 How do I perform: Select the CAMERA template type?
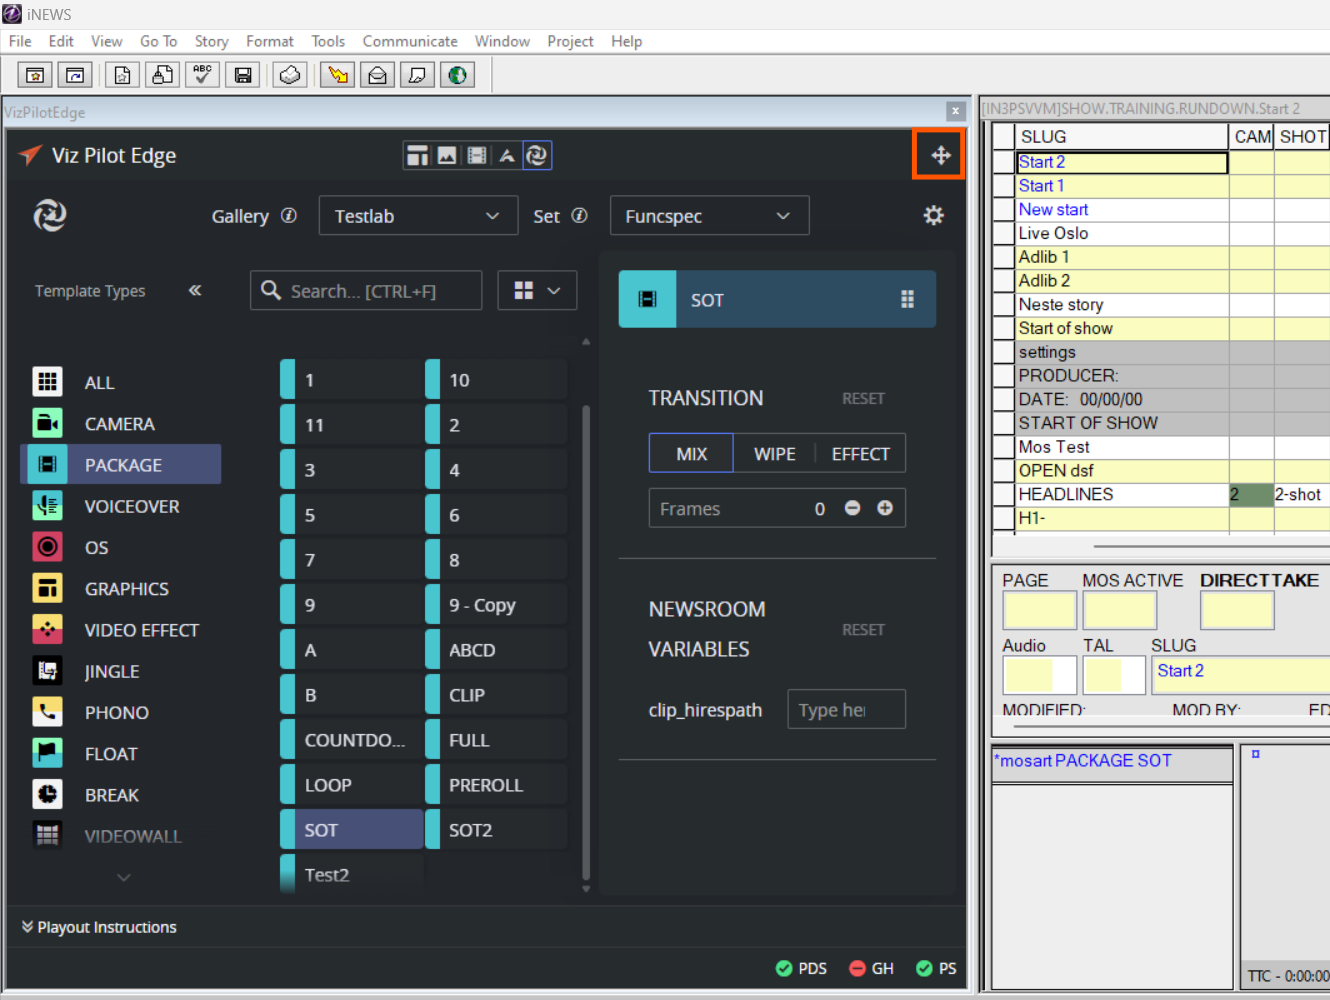click(x=121, y=424)
